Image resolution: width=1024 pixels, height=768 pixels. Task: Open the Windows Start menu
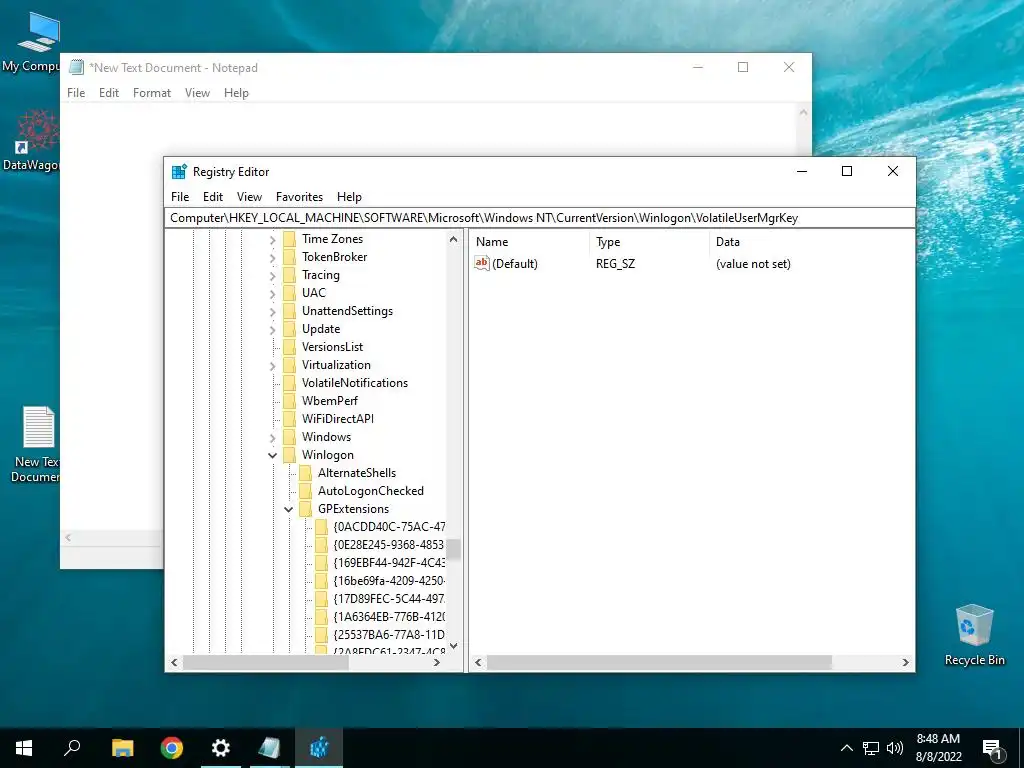[24, 748]
